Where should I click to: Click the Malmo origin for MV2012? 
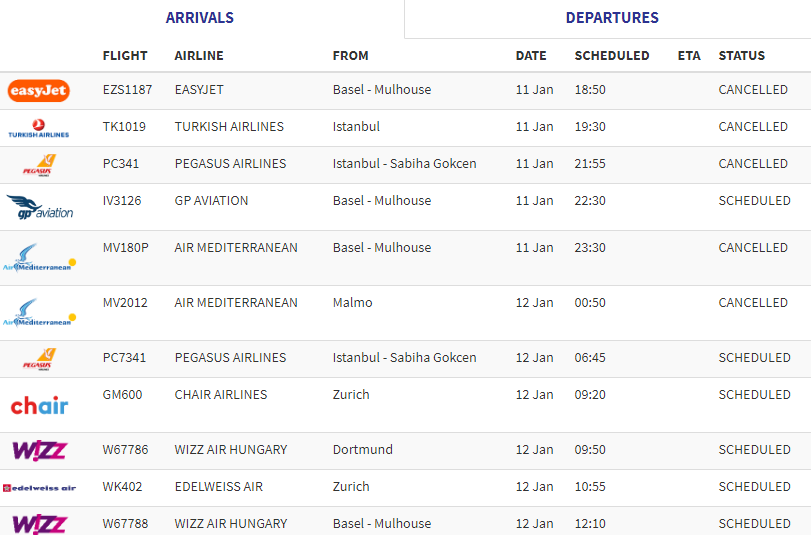[x=352, y=303]
